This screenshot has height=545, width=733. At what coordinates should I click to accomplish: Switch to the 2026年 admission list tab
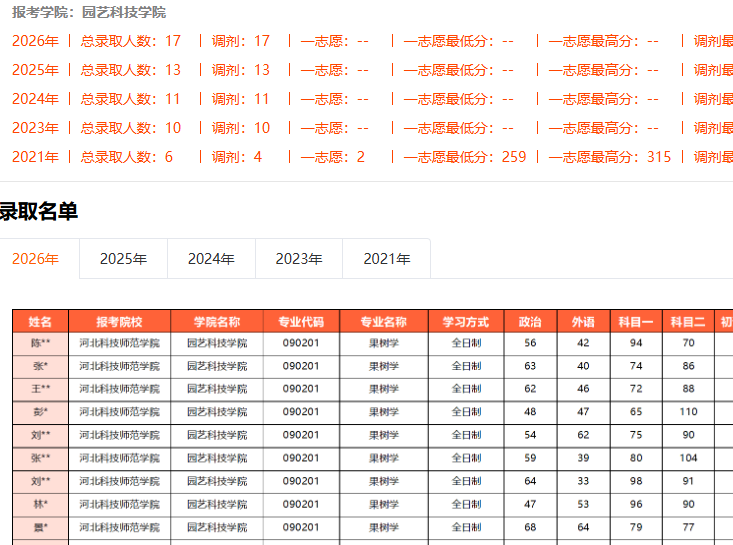point(36,259)
